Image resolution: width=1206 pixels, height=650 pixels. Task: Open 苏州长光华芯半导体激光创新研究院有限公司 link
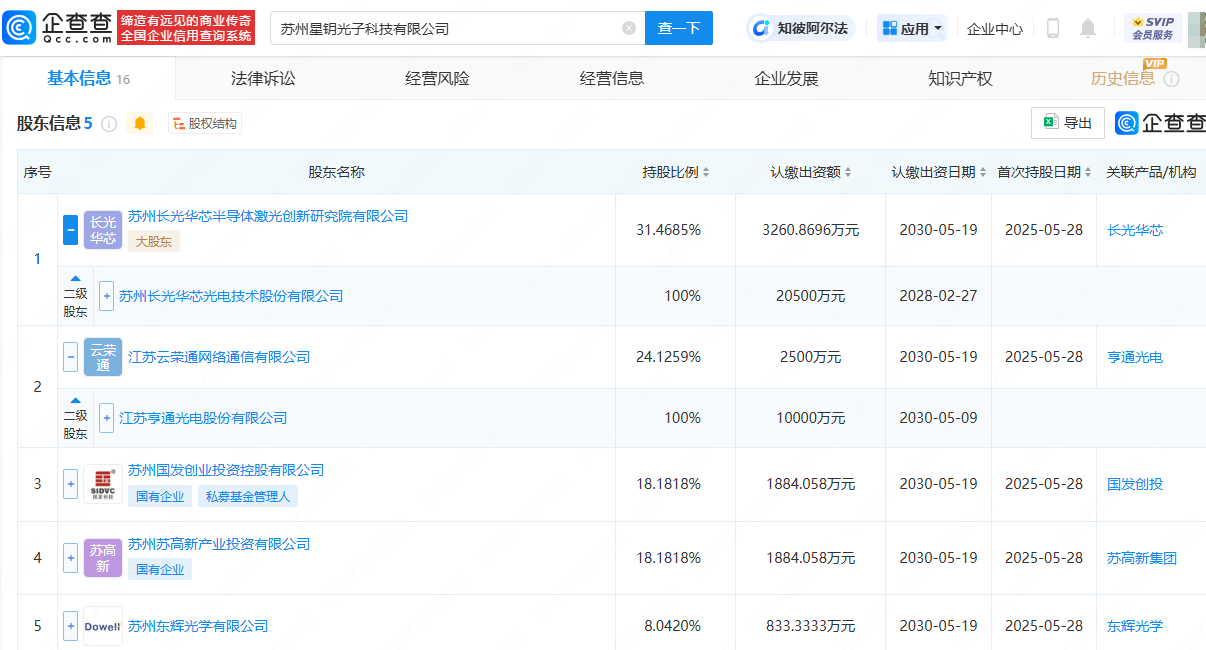268,216
